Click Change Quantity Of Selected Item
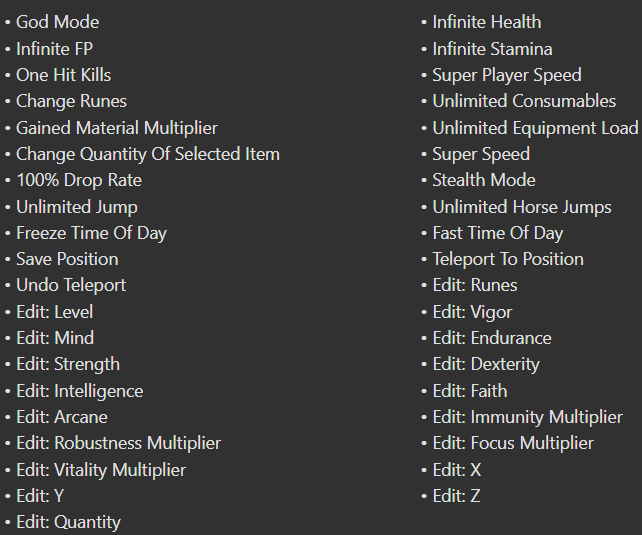Viewport: 642px width, 535px height. click(x=148, y=154)
